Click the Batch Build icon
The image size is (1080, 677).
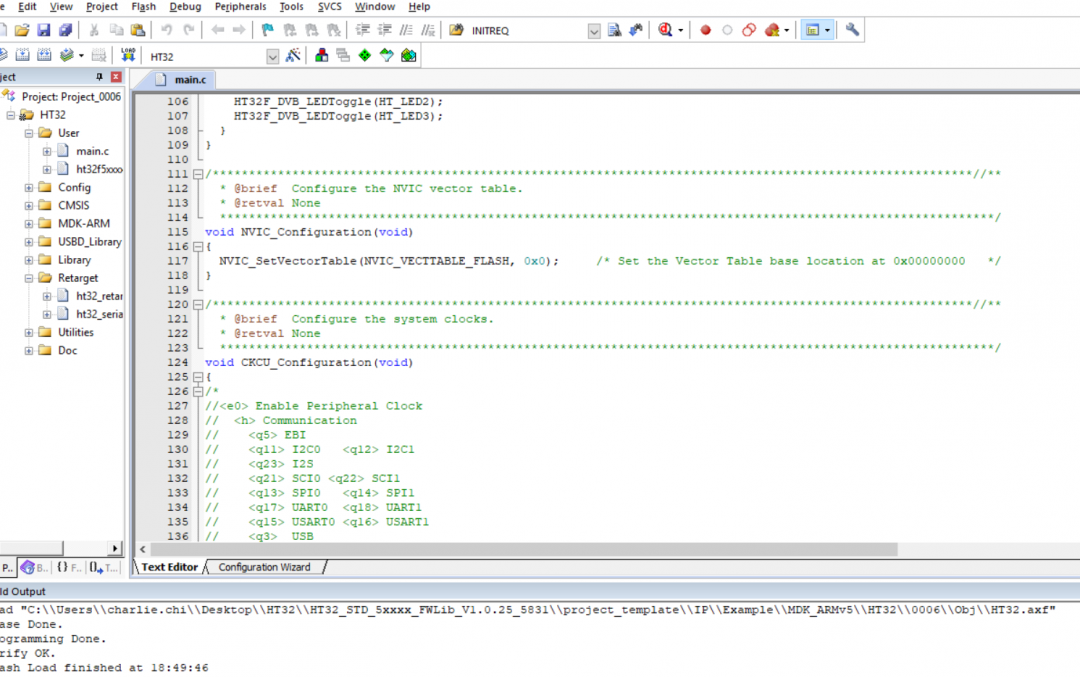pyautogui.click(x=67, y=56)
